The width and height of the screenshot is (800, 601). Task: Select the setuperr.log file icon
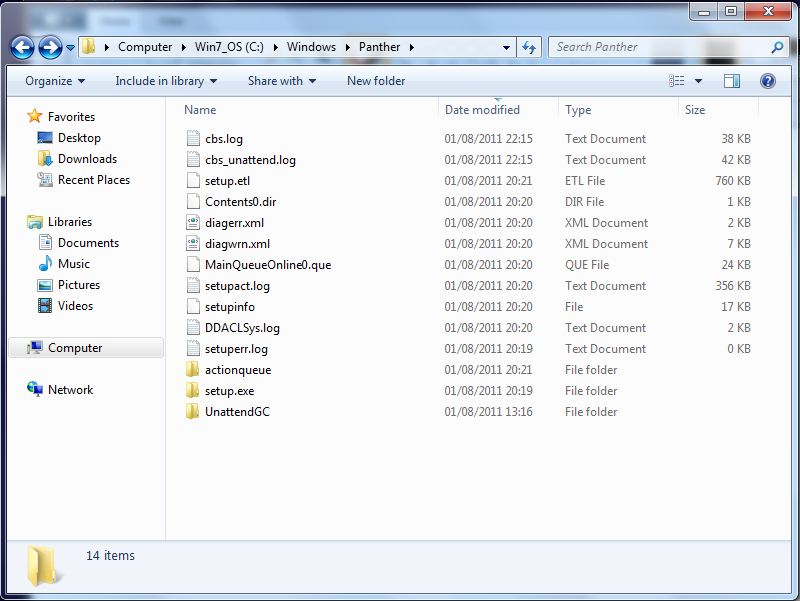click(193, 348)
